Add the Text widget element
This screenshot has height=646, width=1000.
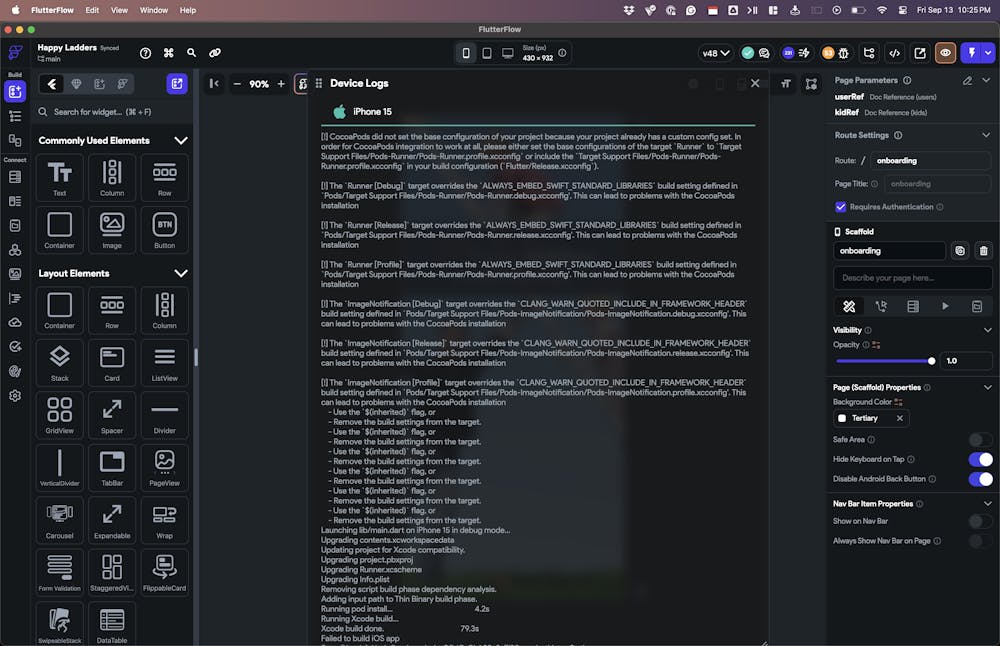pos(59,177)
